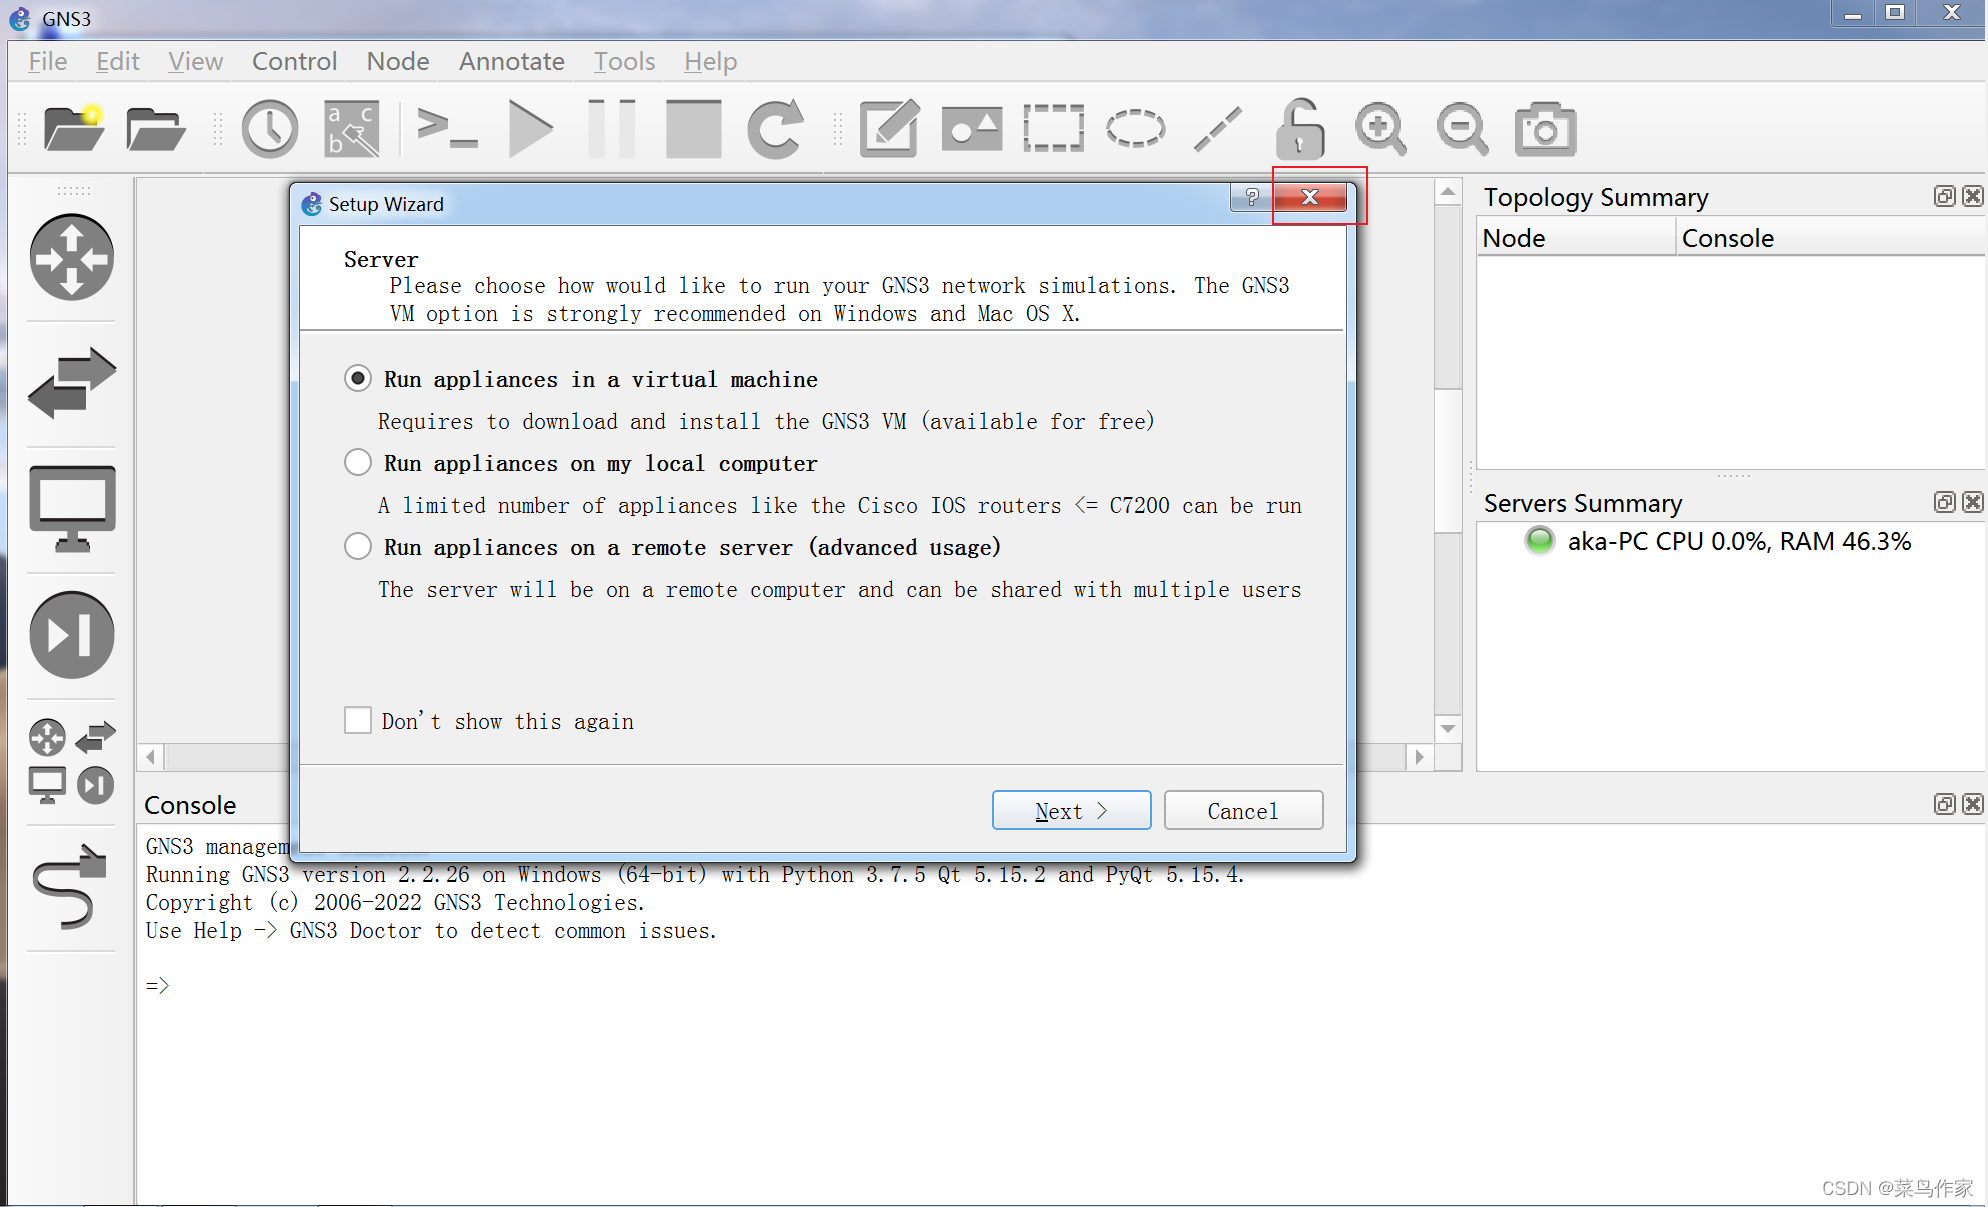Viewport: 1988px width, 1207px height.
Task: Tick Don't show this again checkbox
Action: [x=357, y=720]
